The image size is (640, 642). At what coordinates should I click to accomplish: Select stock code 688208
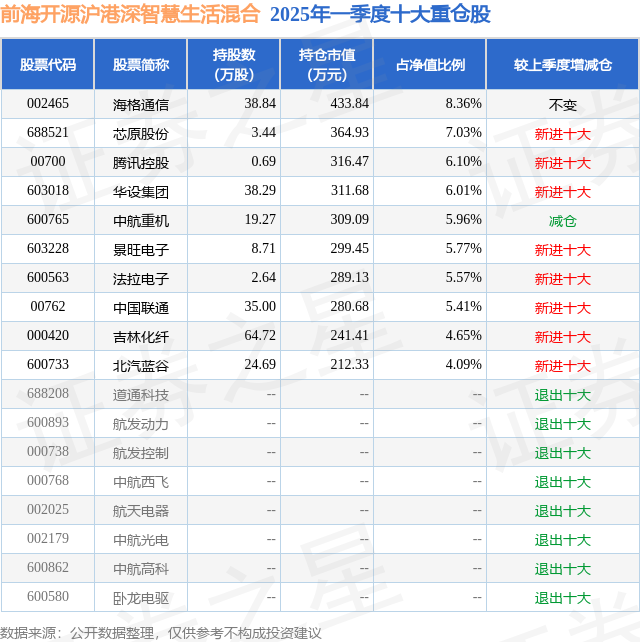click(x=48, y=394)
